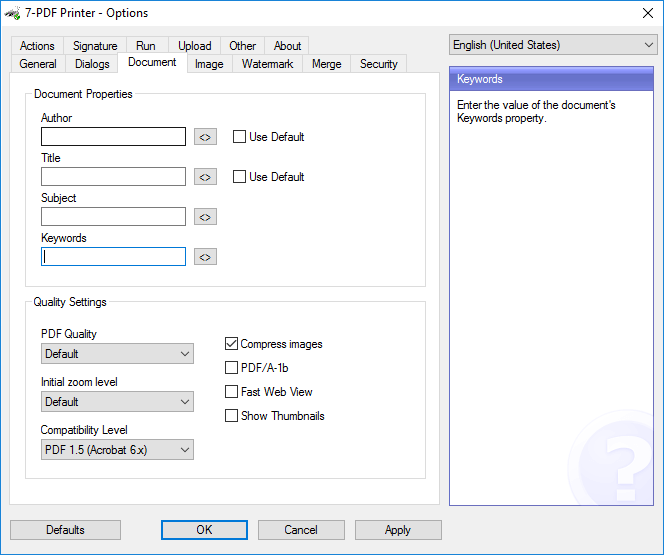Open the Security tab
The height and width of the screenshot is (555, 664).
click(378, 64)
